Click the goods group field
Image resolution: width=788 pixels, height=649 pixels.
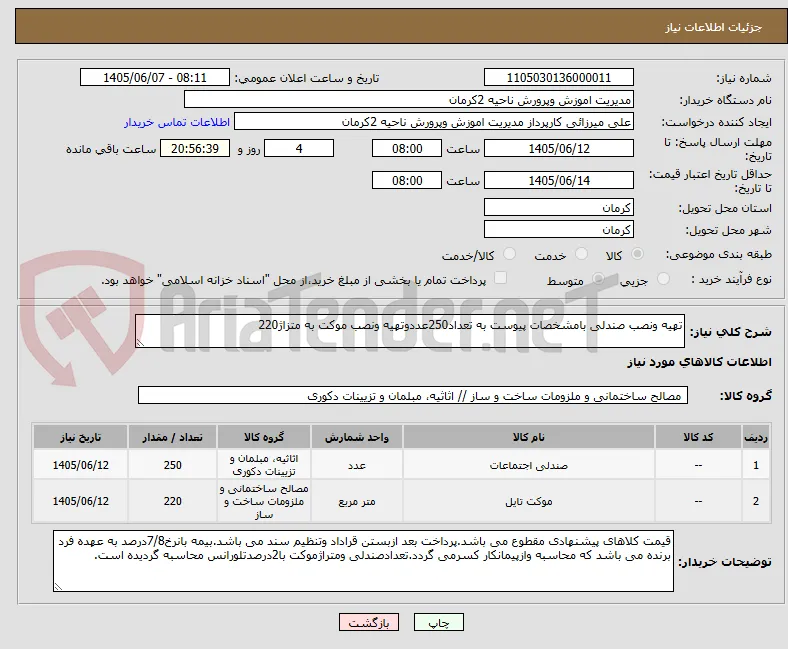[x=413, y=396]
